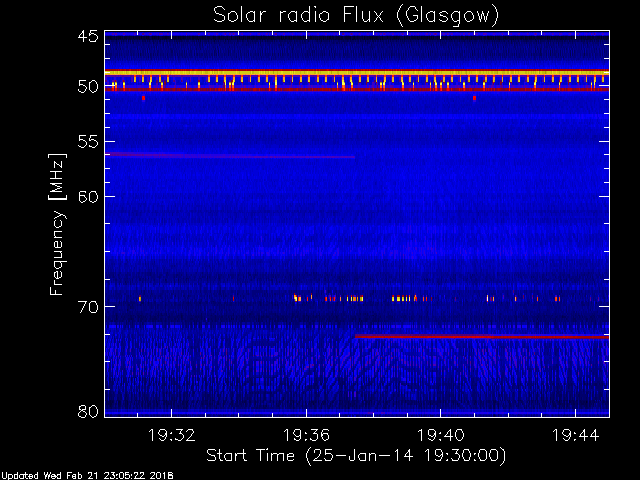The height and width of the screenshot is (480, 640).
Task: Click the 'Frequency [MHz]' axis label
Action: point(57,224)
